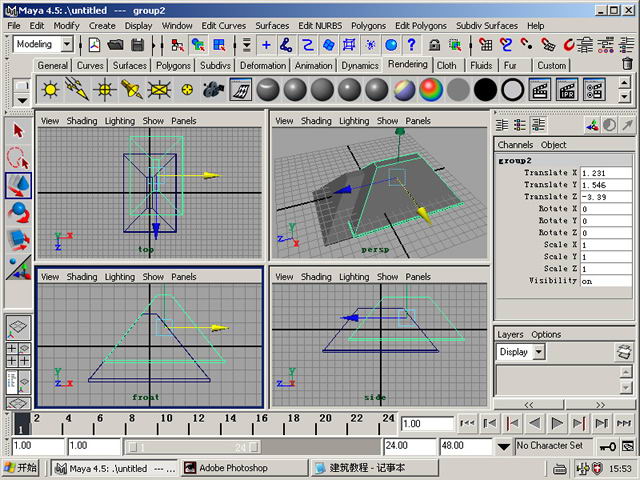
Task: Switch to Adobe Photoshop in taskbar
Action: pos(244,468)
